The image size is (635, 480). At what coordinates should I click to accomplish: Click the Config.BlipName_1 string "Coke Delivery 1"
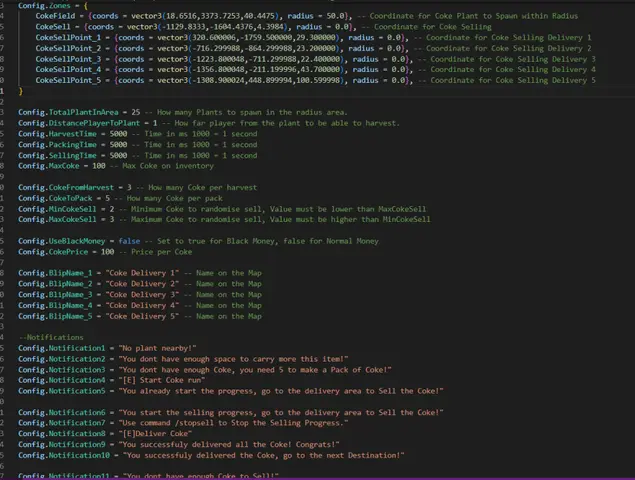(x=142, y=273)
